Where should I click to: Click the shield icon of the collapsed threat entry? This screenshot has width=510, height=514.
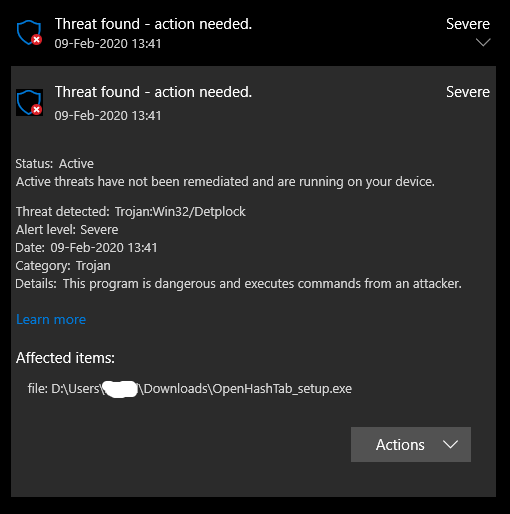pos(29,32)
